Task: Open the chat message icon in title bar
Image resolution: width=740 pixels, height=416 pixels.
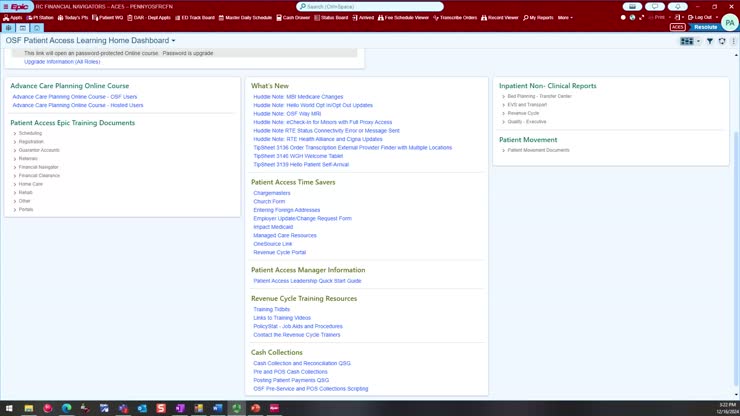Action: (655, 7)
